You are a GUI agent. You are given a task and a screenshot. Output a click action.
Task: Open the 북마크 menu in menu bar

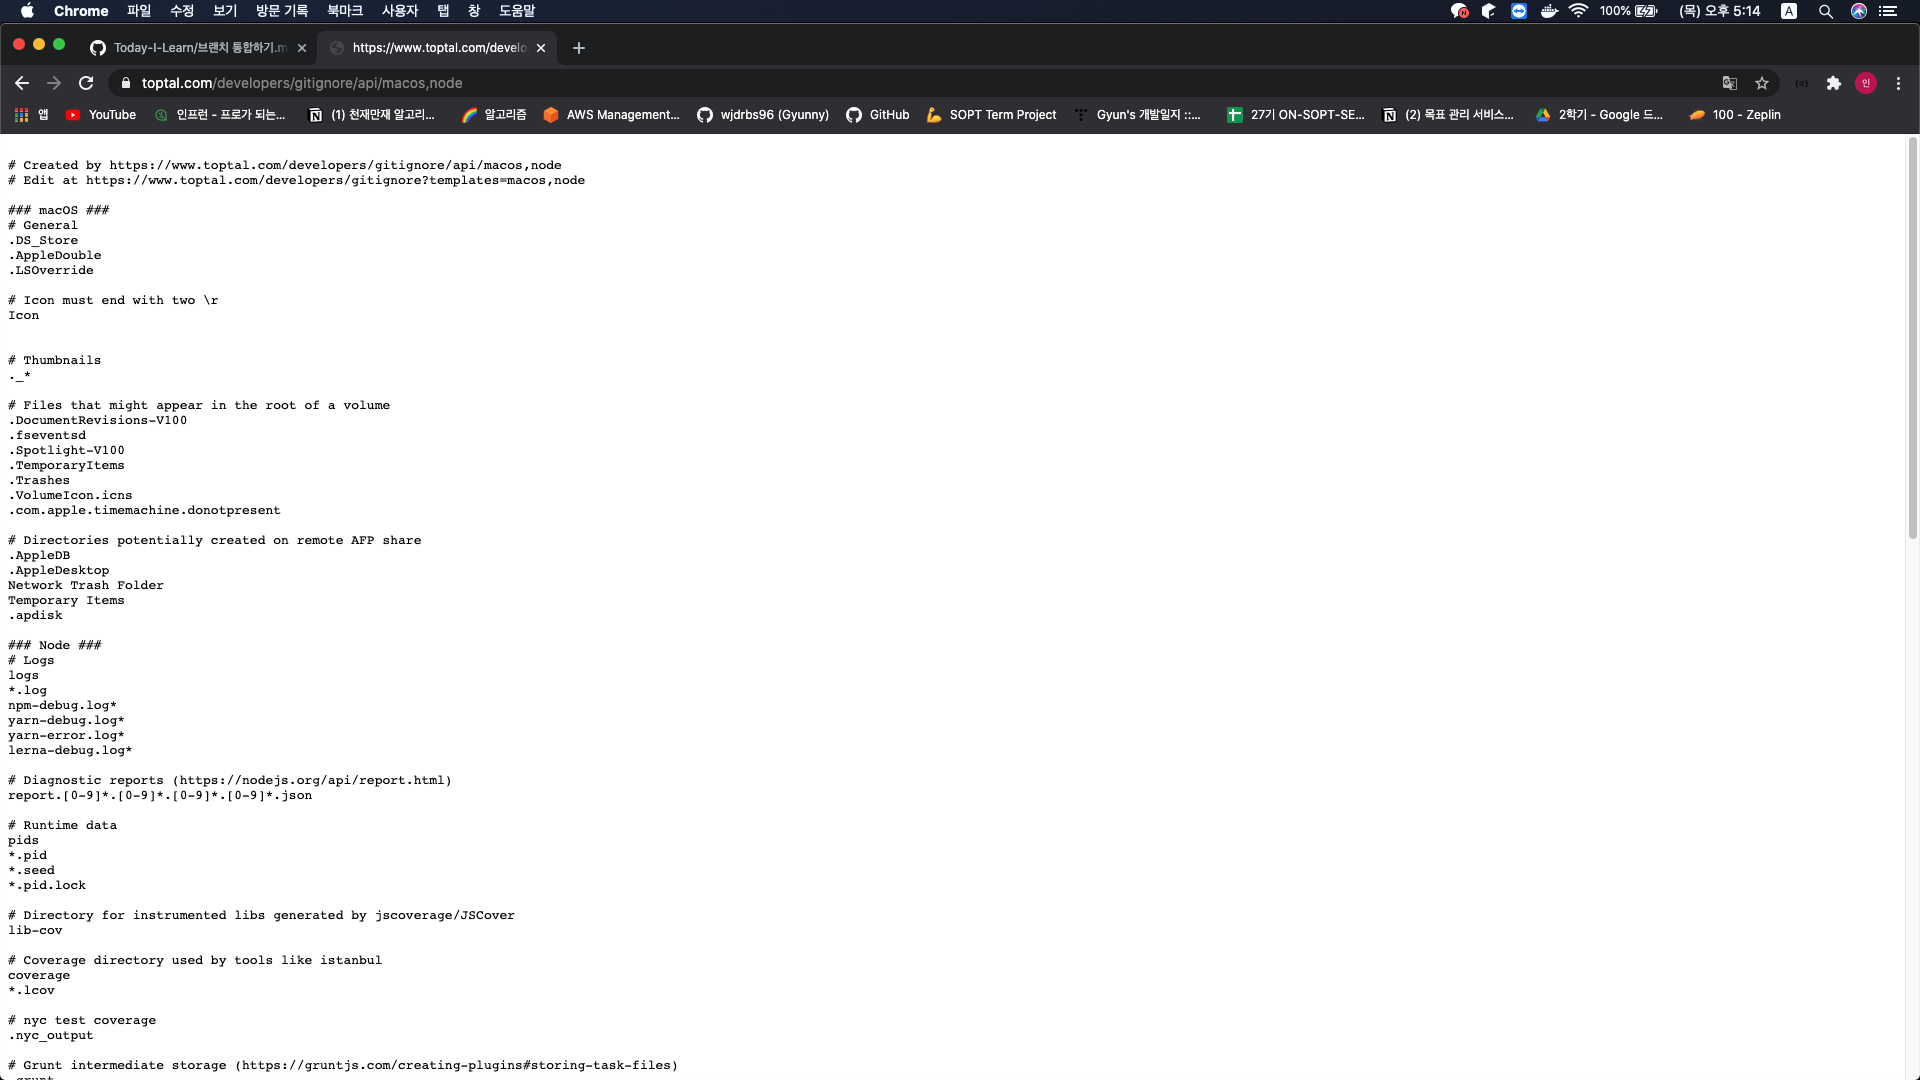tap(344, 11)
